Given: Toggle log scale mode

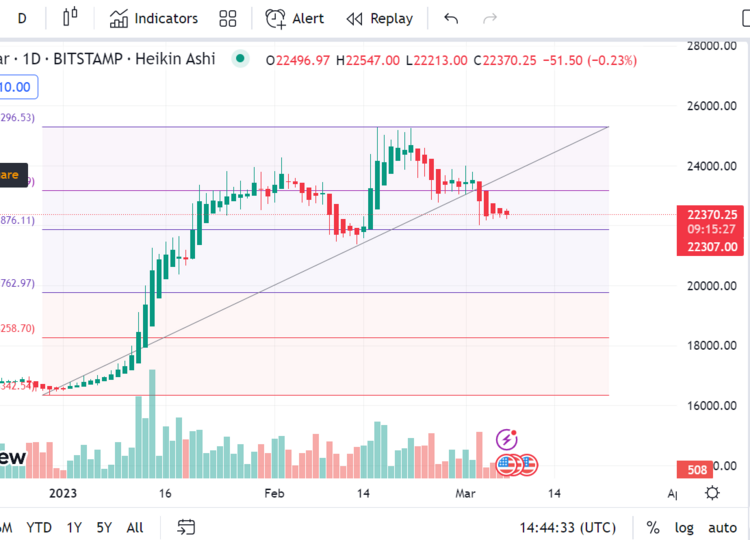Looking at the screenshot, I should 684,527.
